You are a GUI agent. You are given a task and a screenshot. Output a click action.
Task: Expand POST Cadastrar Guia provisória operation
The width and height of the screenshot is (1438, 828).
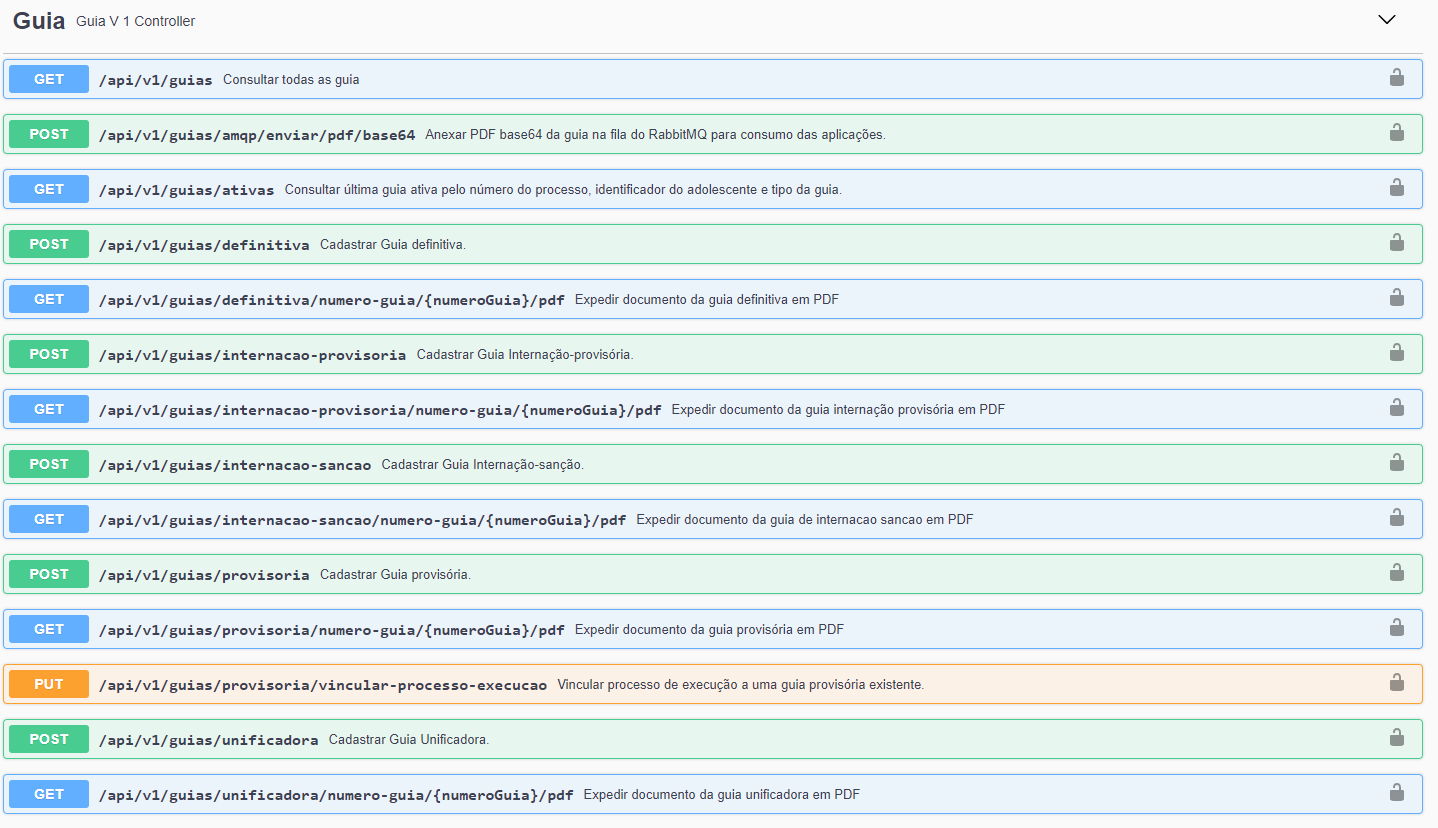pos(394,575)
